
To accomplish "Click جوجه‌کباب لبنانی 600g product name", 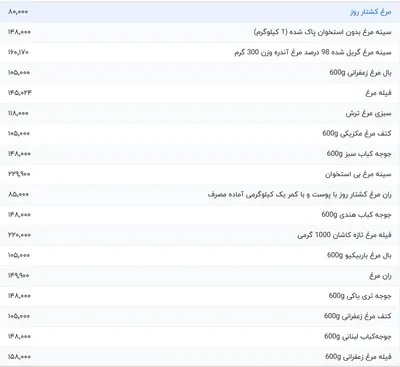I will (358, 336).
